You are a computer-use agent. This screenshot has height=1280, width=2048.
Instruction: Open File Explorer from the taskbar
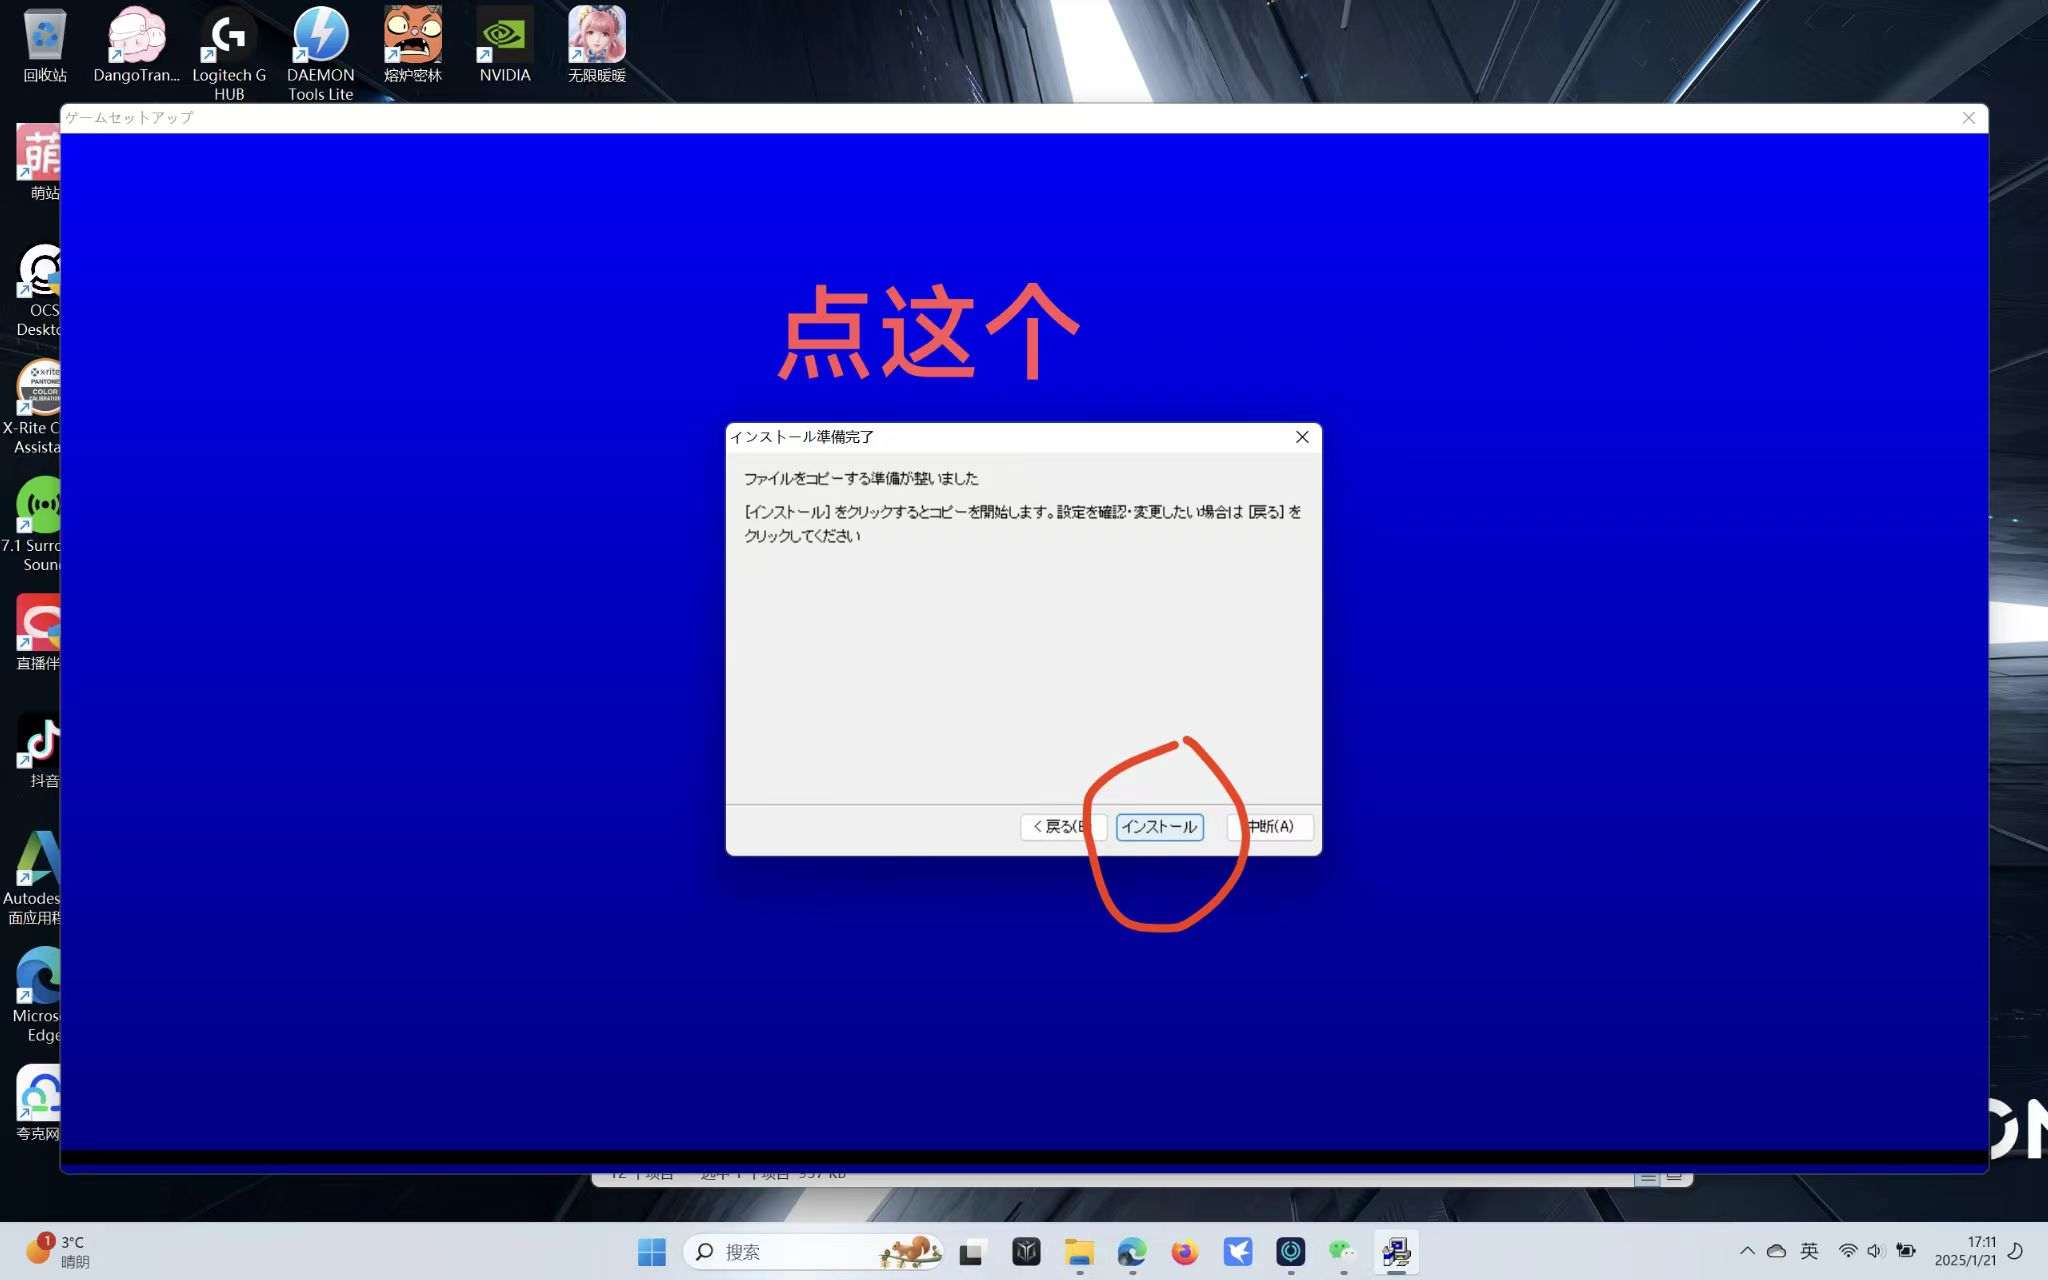[x=1079, y=1252]
